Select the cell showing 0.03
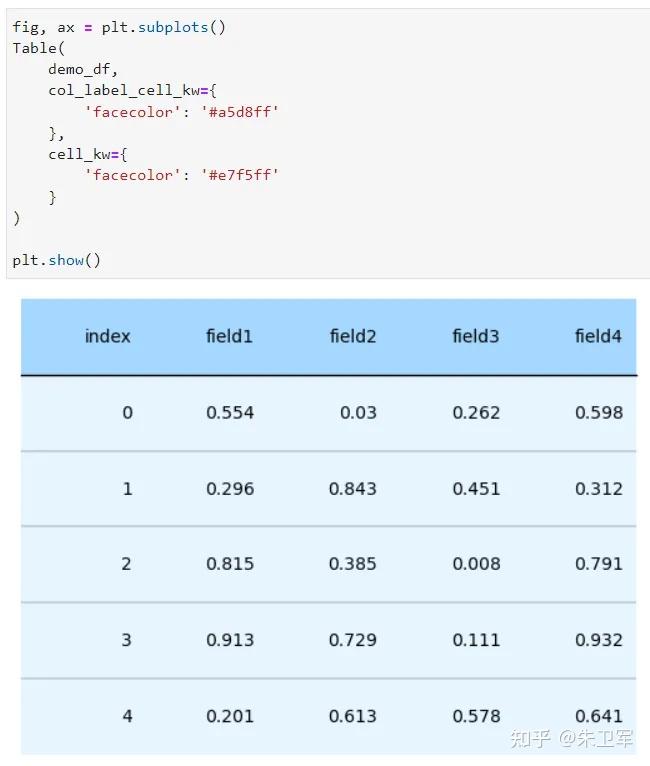Image resolution: width=650 pixels, height=766 pixels. coord(358,413)
